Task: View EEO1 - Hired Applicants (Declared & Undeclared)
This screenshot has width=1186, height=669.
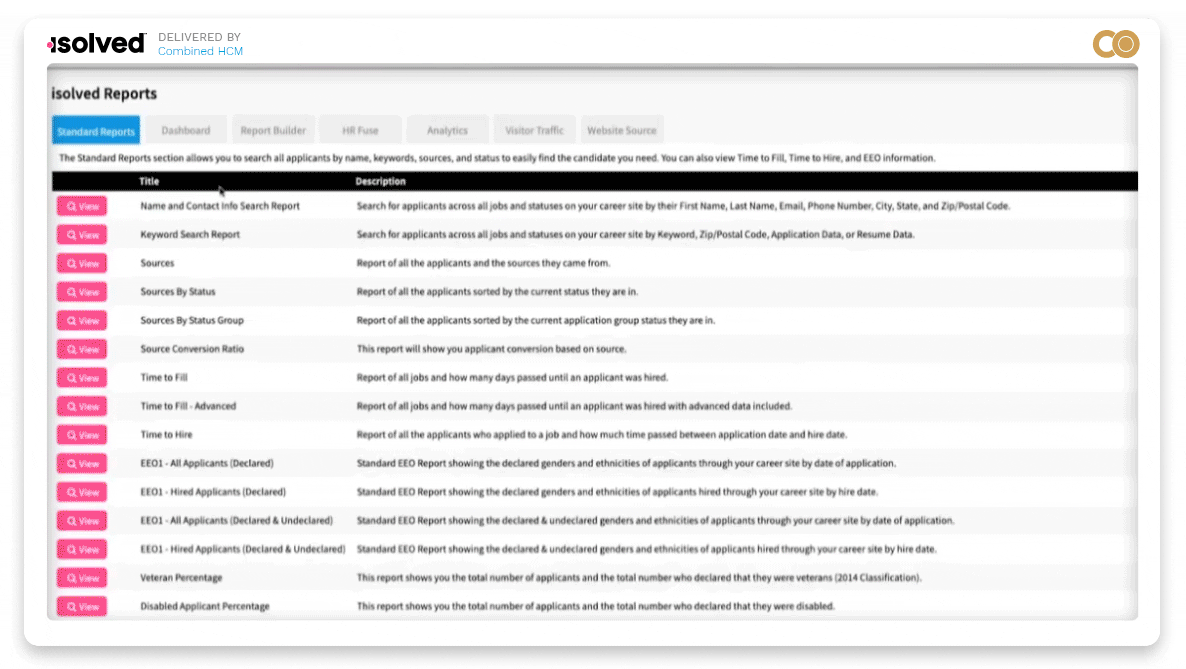Action: tap(82, 549)
